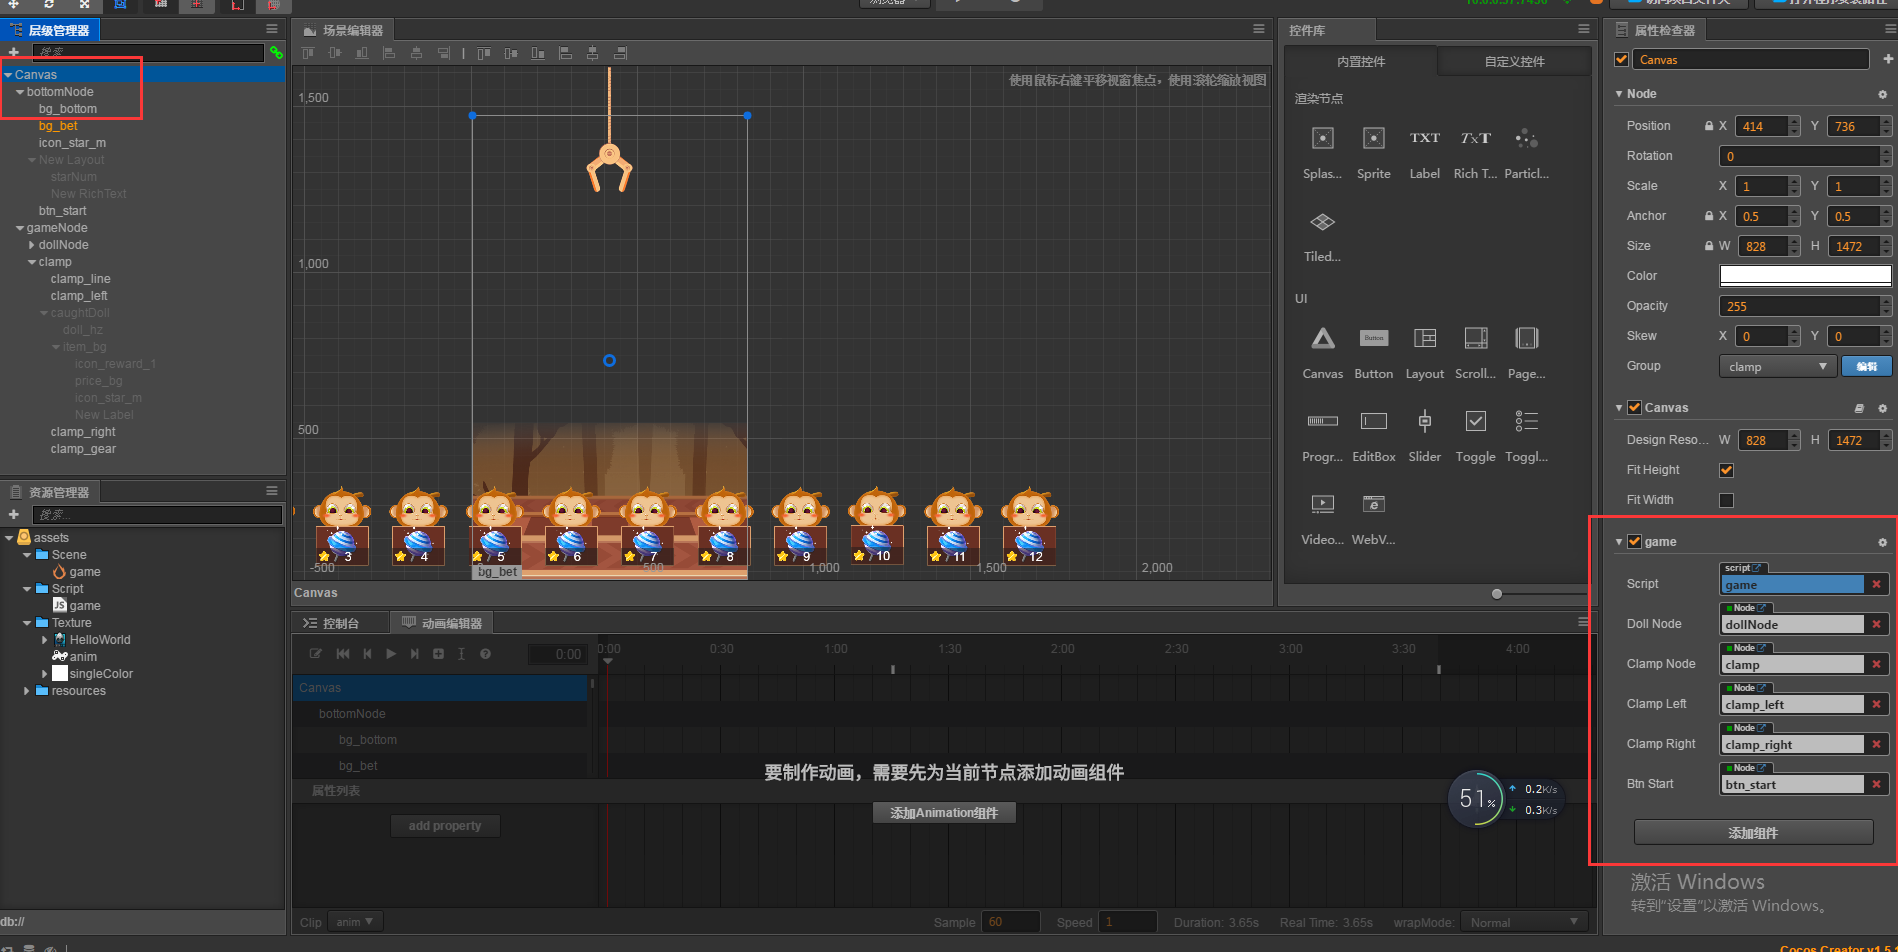Toggle animation record mode pencil icon
The height and width of the screenshot is (952, 1898).
click(316, 654)
